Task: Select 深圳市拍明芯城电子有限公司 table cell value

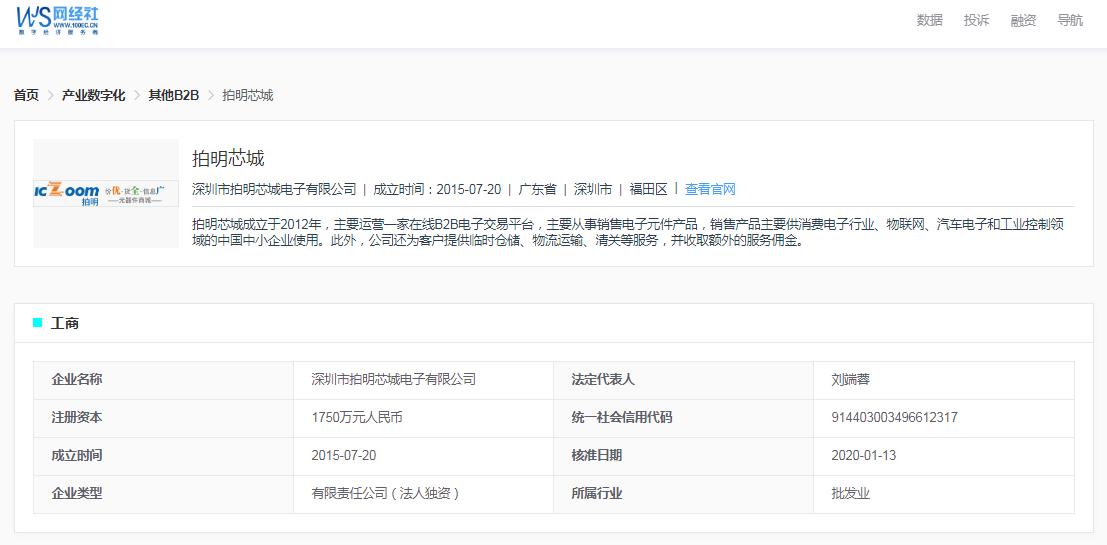Action: pyautogui.click(x=424, y=381)
